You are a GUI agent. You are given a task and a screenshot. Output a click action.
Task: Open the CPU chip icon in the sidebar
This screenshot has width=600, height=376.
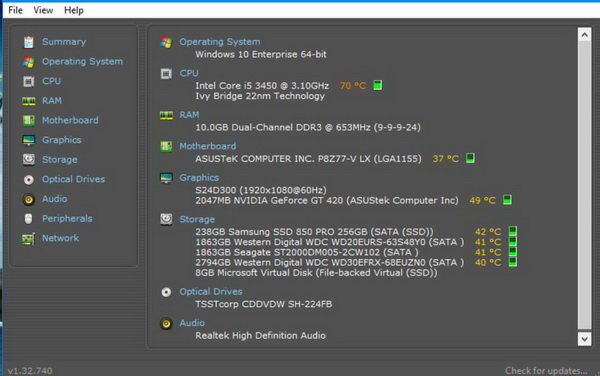[29, 81]
